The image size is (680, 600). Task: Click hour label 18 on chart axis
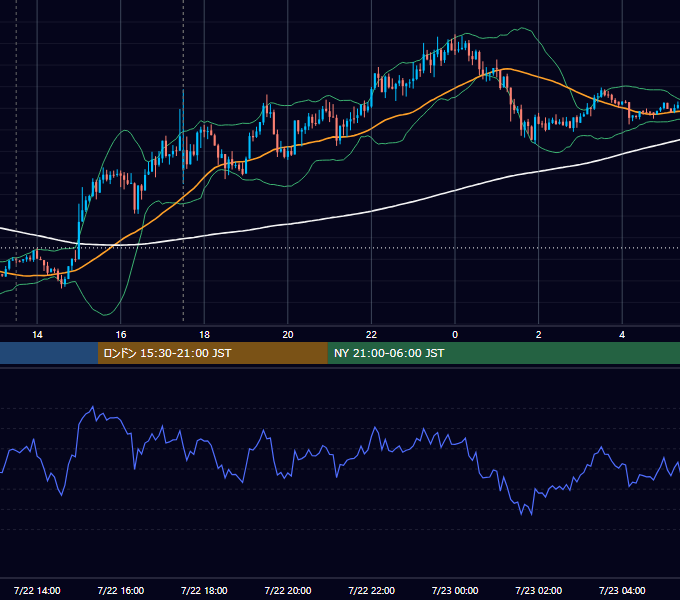click(x=204, y=335)
